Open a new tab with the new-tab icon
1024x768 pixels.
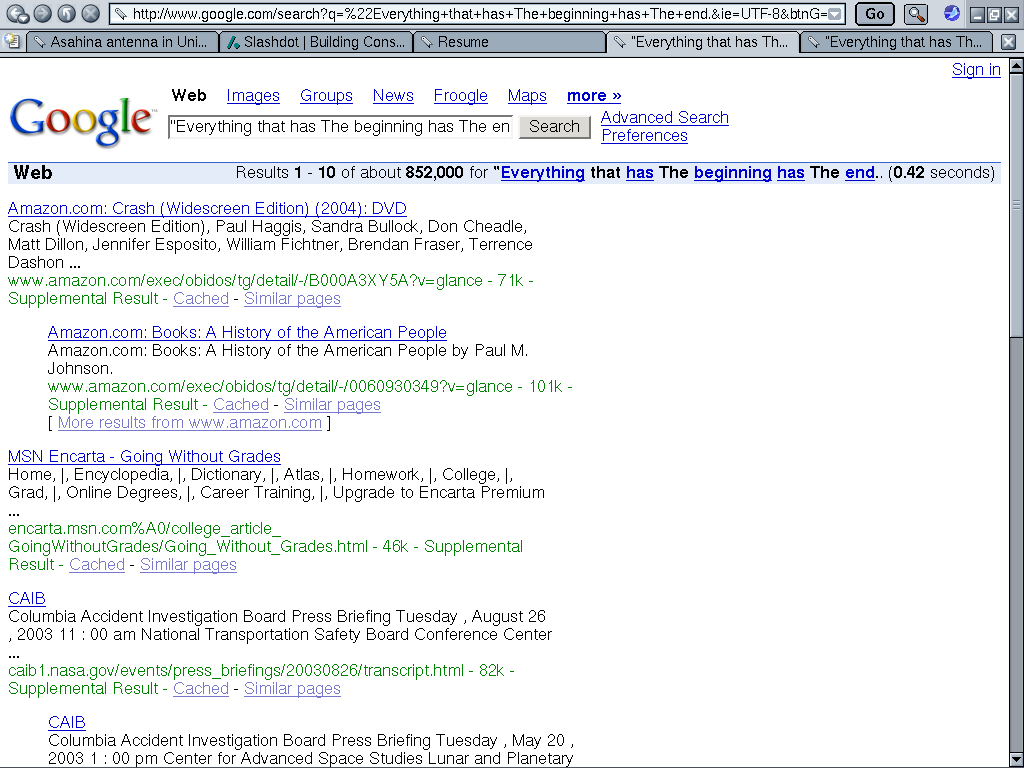(x=12, y=42)
